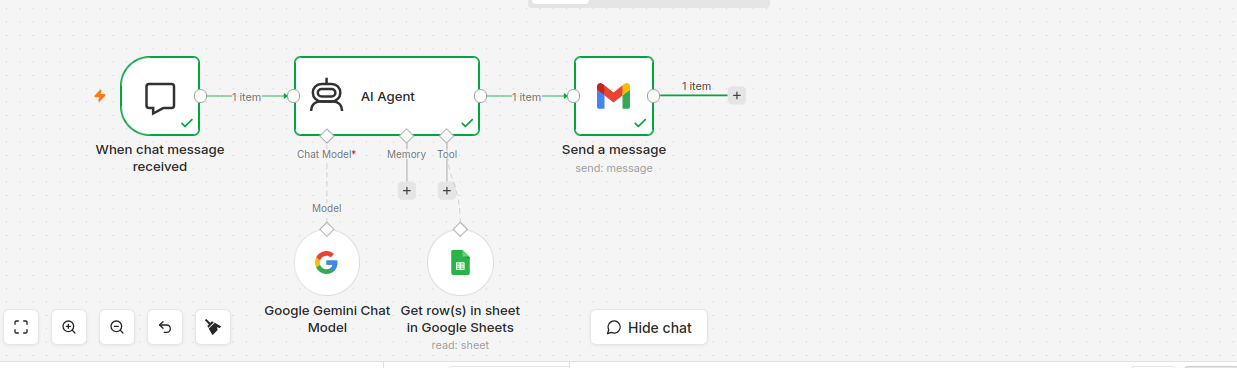Click the Memory diamond connector on AI Agent
The height and width of the screenshot is (368, 1237).
pos(407,135)
